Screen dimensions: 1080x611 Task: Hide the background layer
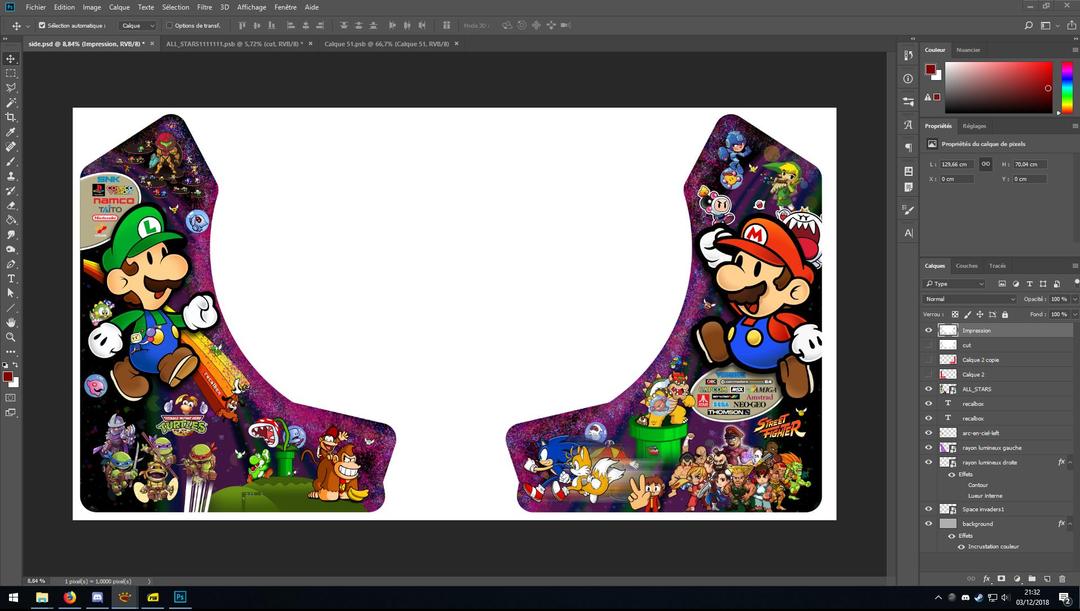coord(928,524)
